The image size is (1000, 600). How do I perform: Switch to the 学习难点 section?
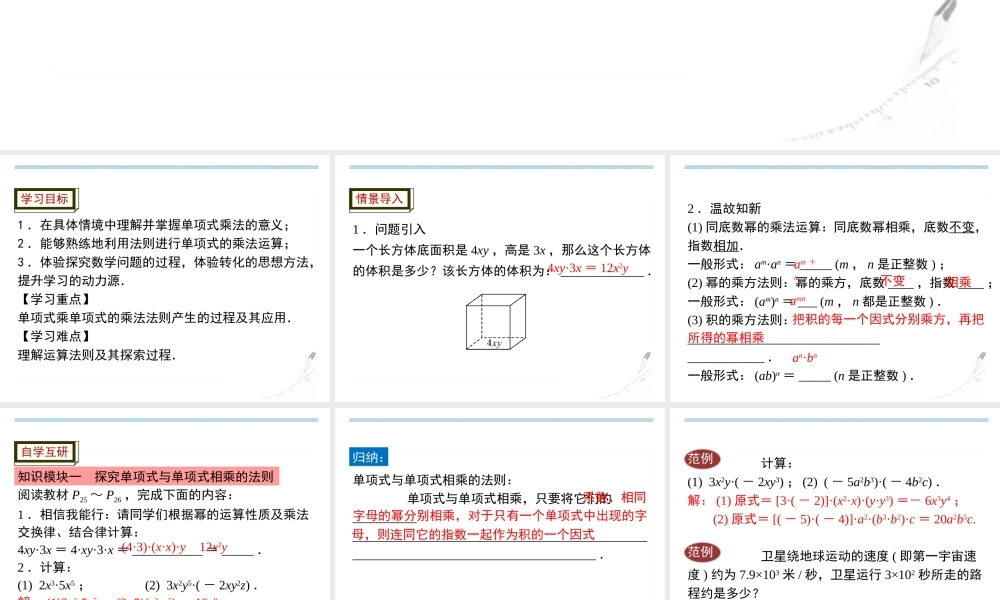tap(45, 335)
